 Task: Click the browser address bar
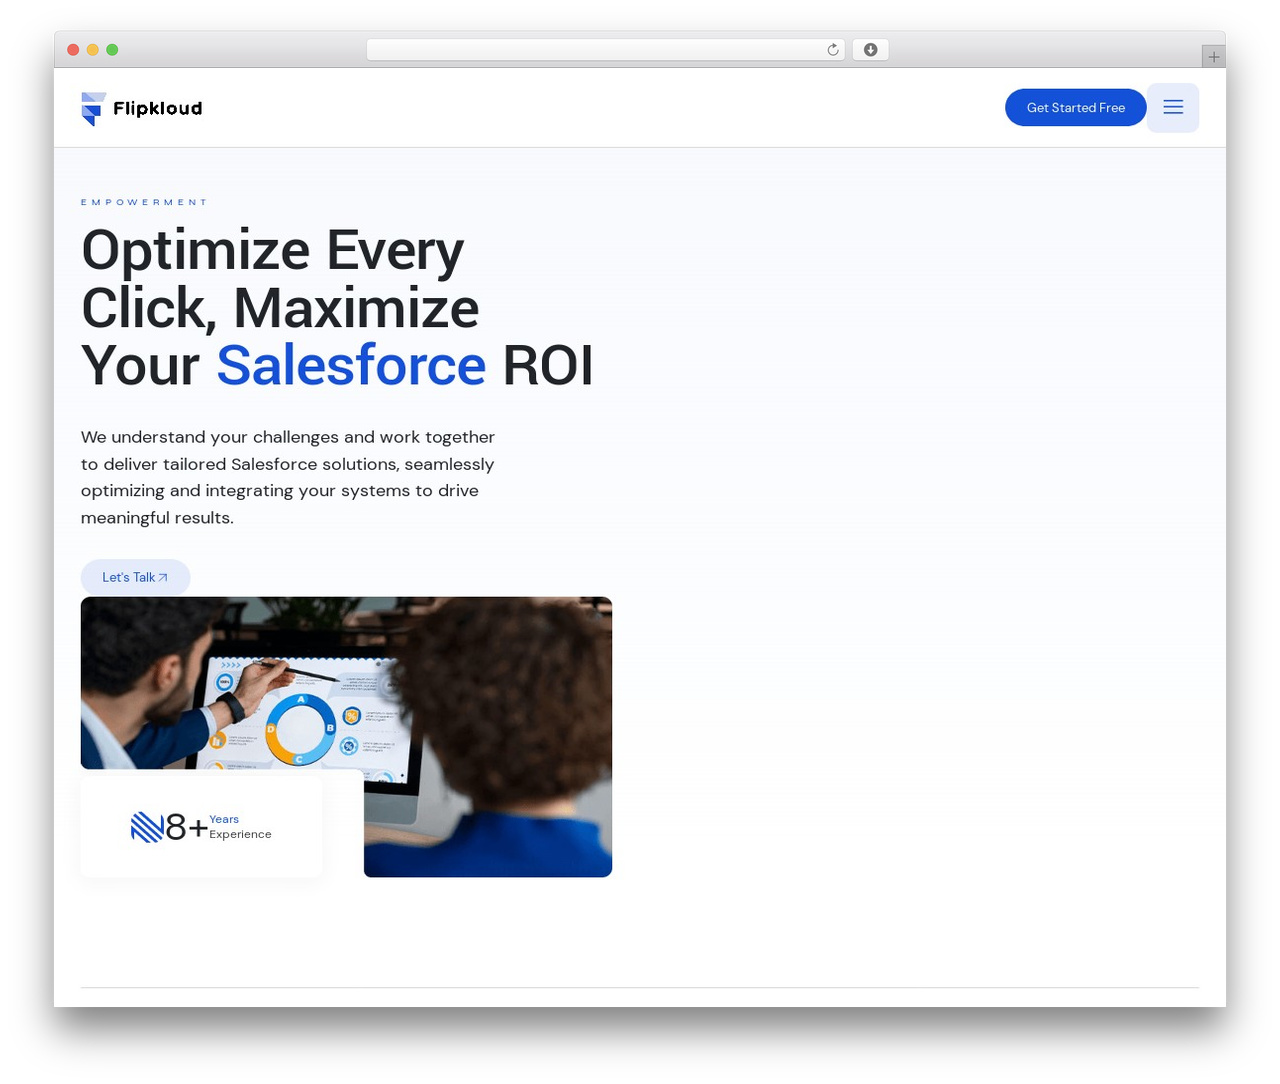(x=605, y=50)
